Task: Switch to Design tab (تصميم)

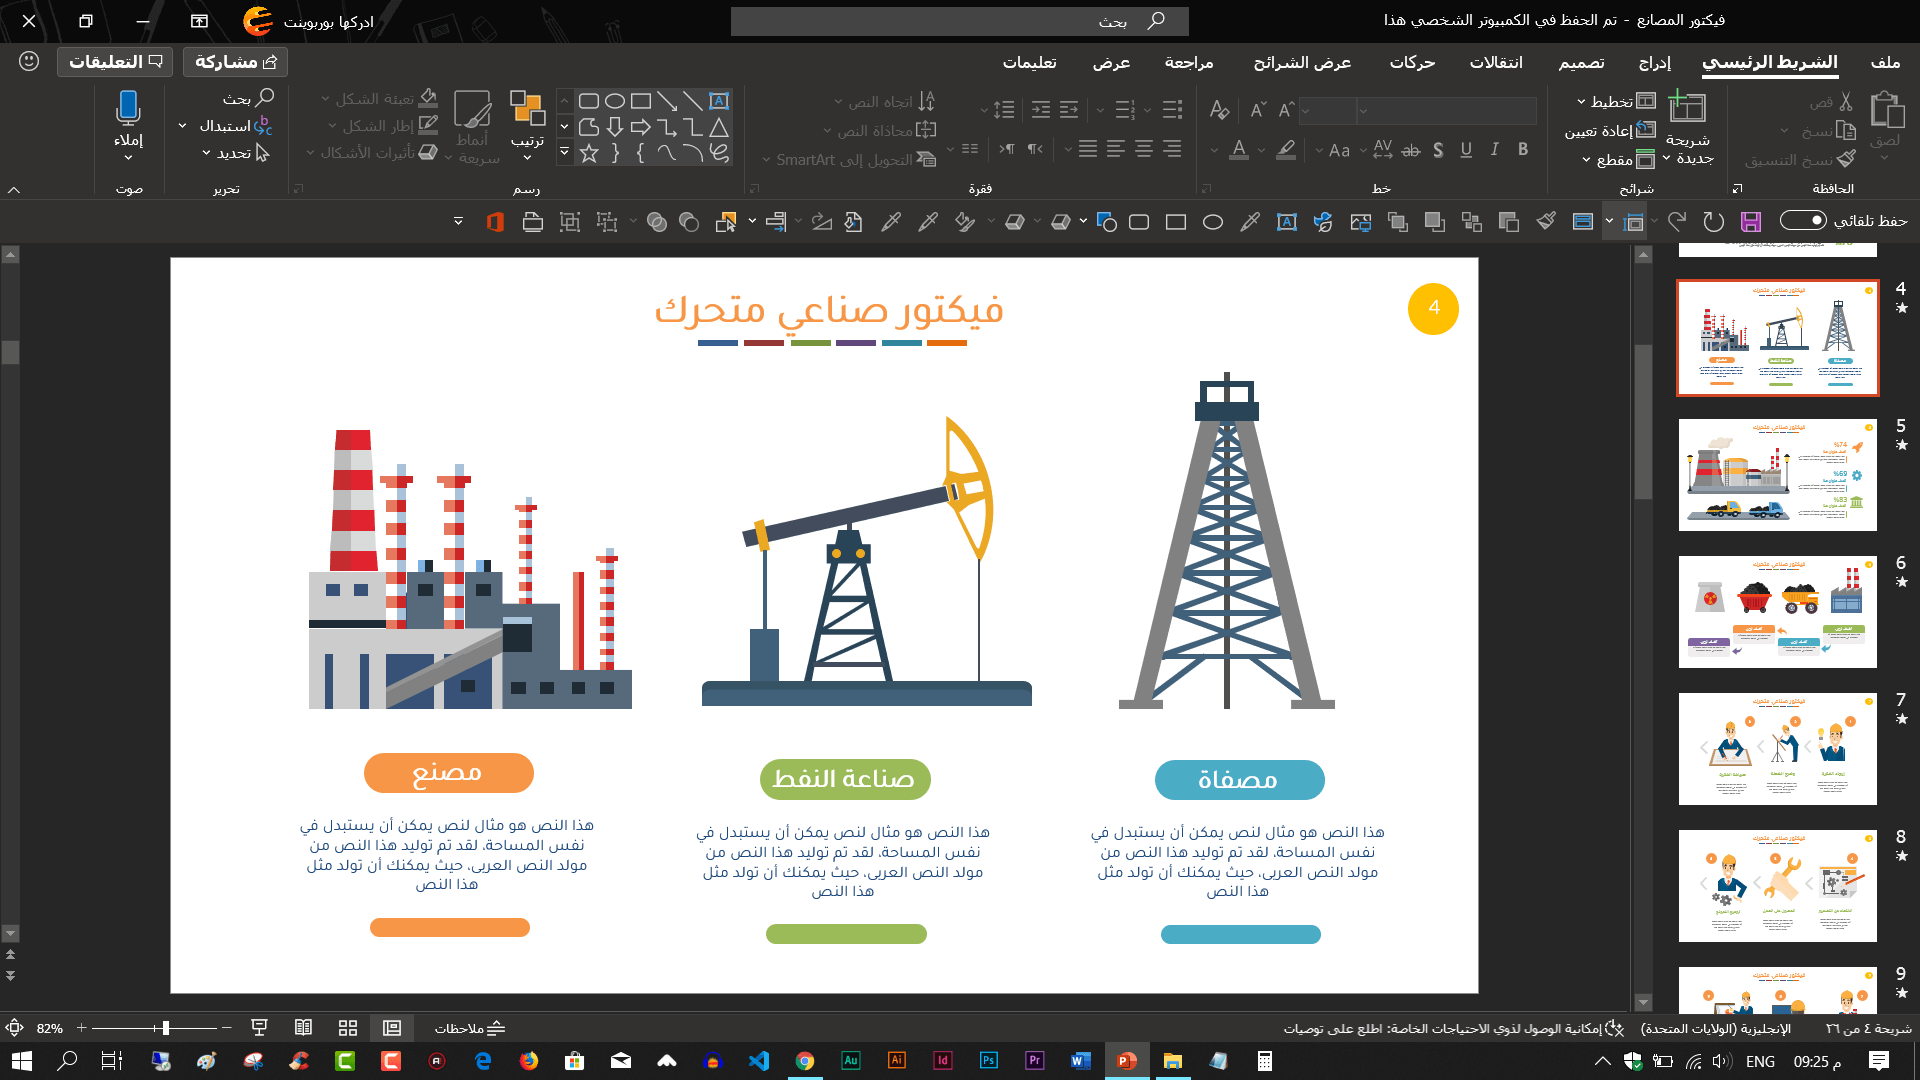Action: pyautogui.click(x=1581, y=62)
